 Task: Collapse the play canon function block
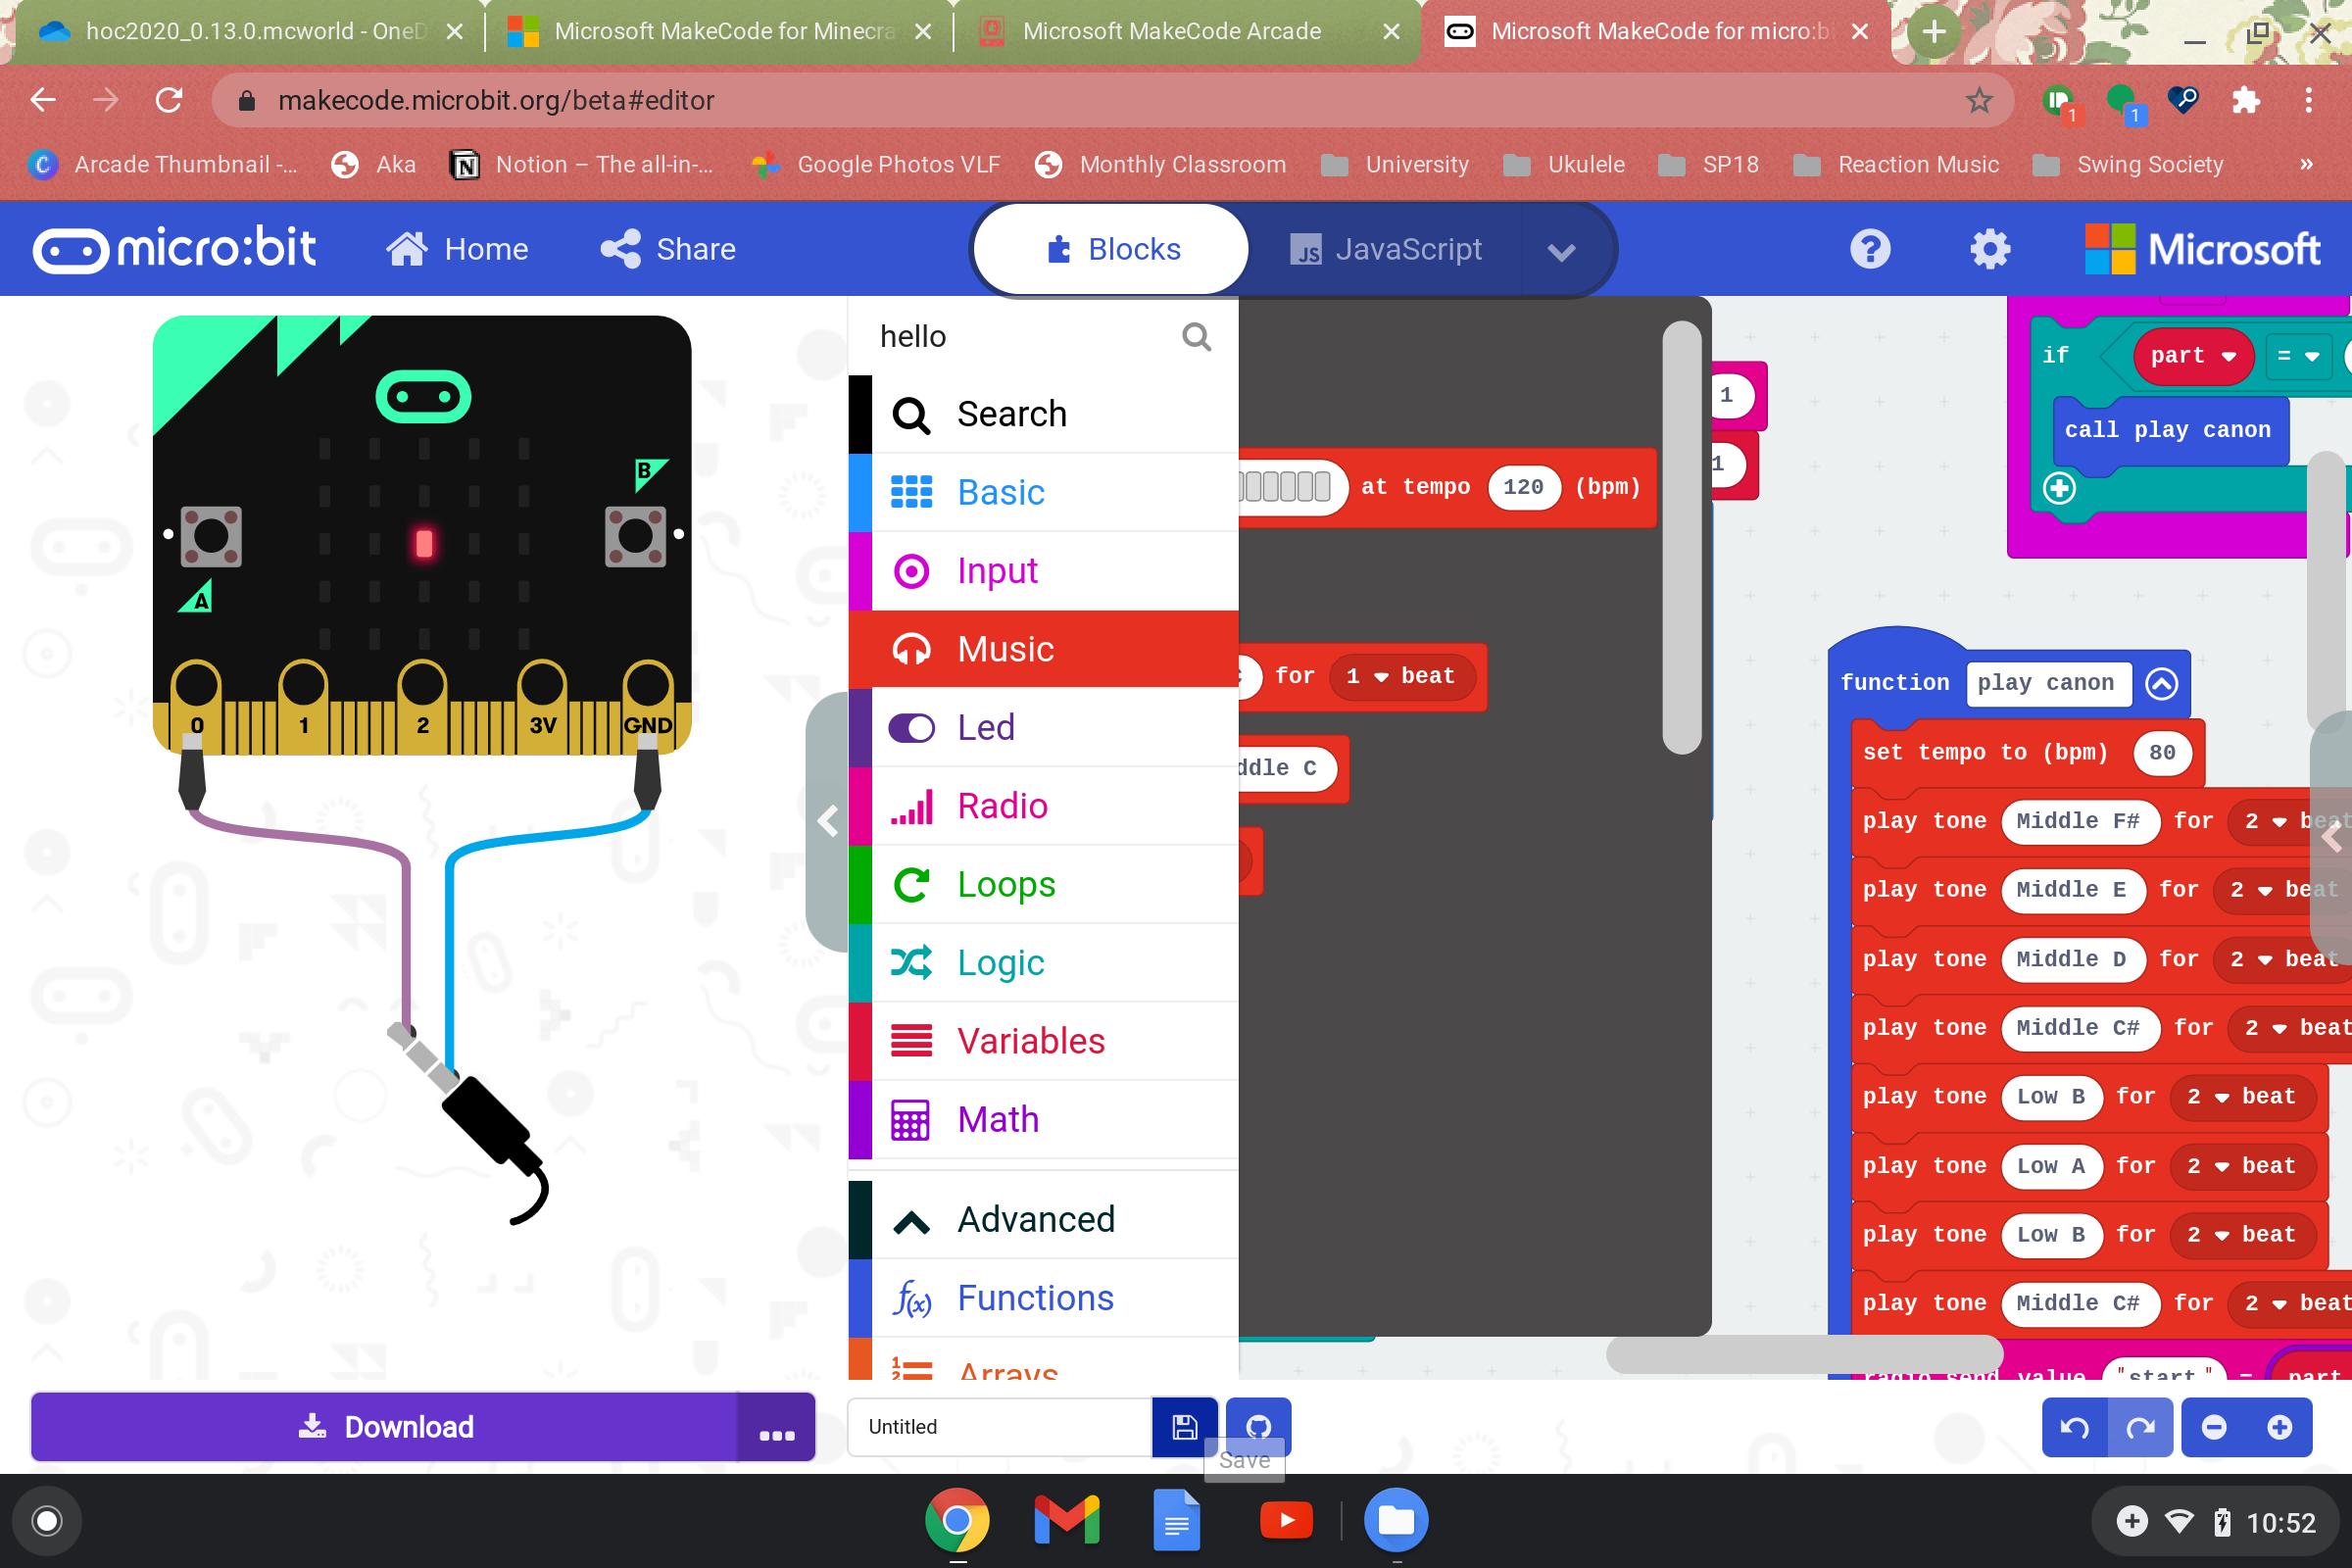[x=2161, y=684]
